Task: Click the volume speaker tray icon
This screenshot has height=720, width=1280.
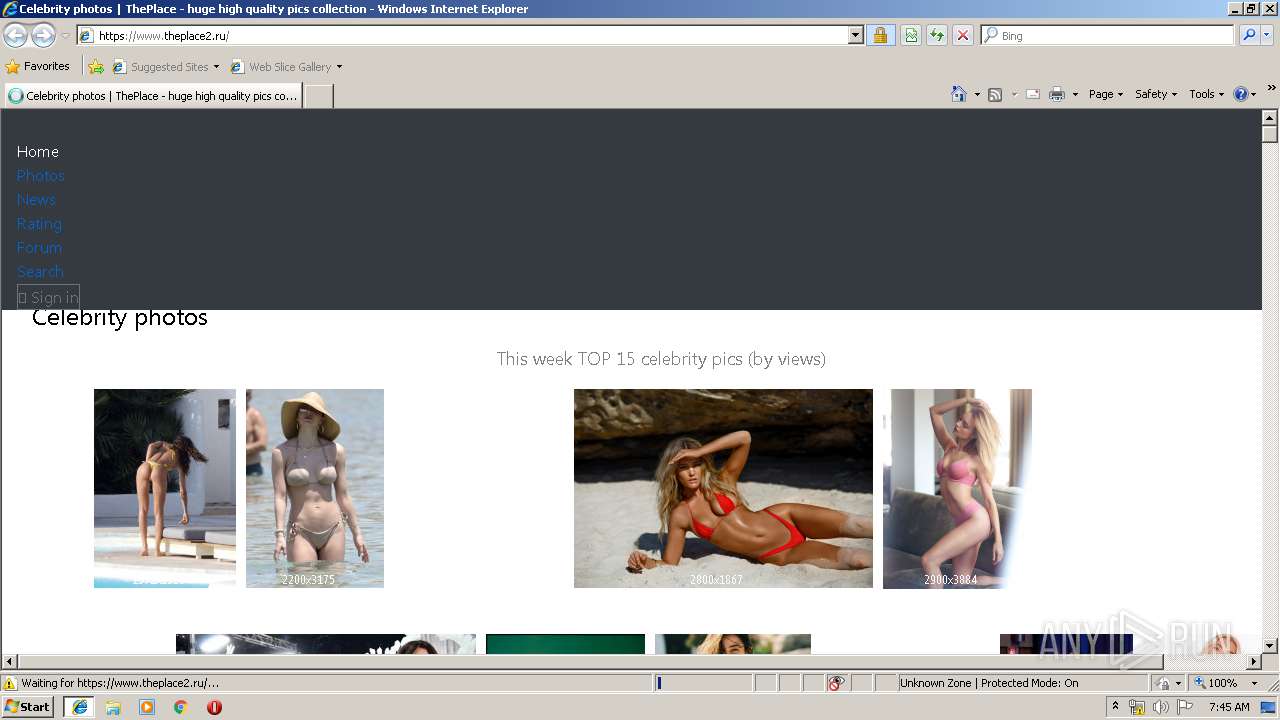Action: (1160, 707)
